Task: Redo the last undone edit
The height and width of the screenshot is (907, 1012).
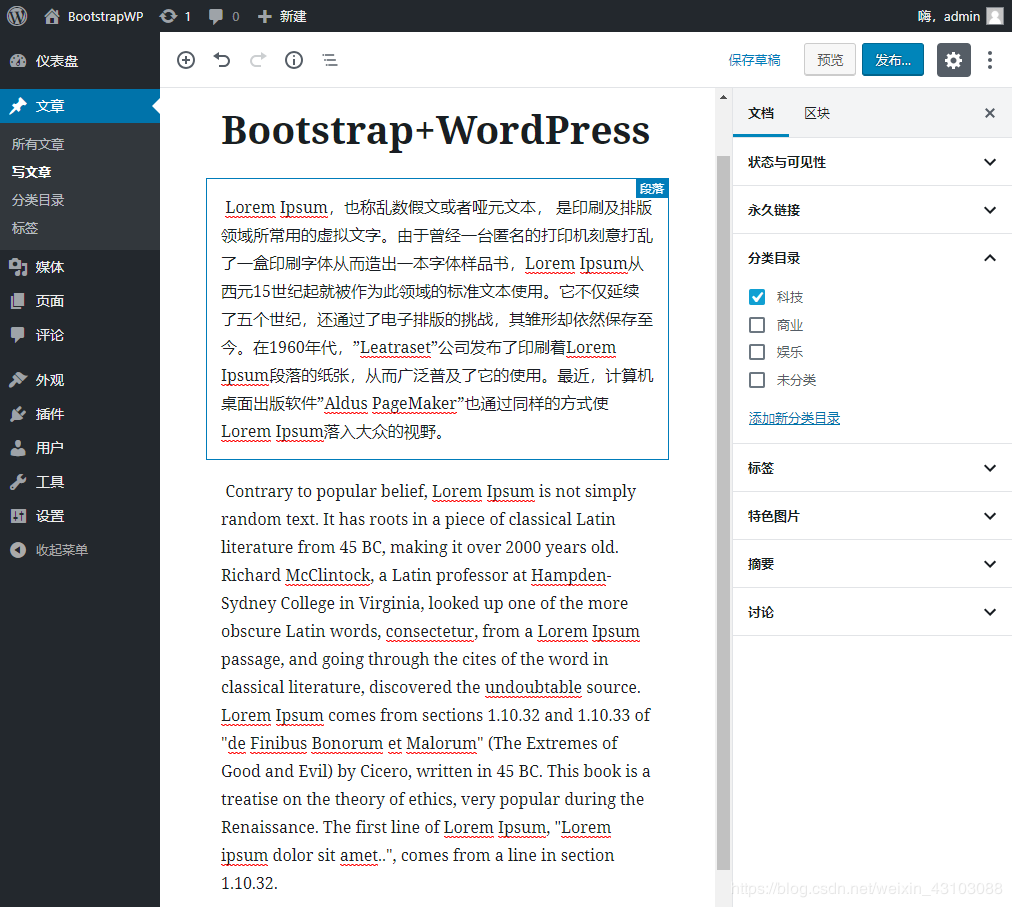Action: coord(258,60)
